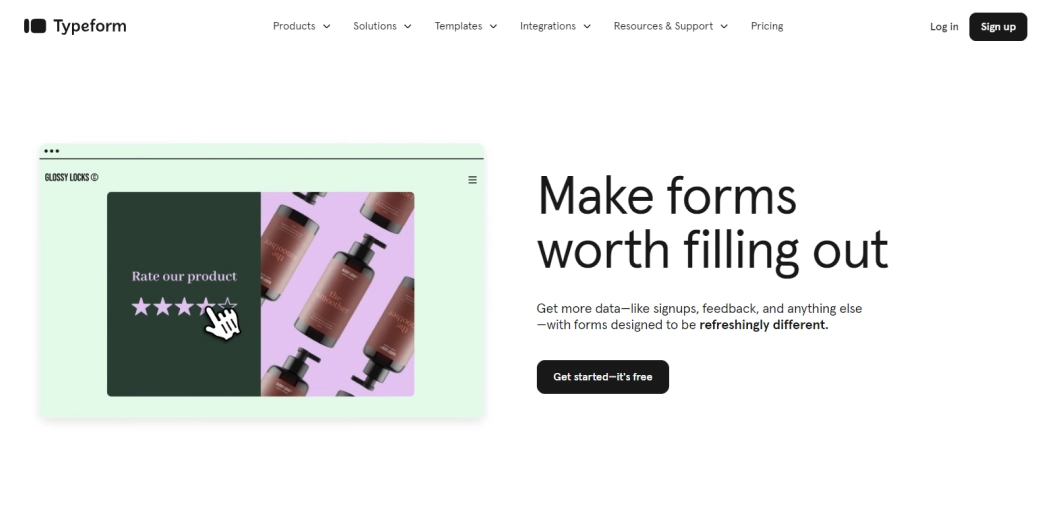Viewport: 1050px width, 525px height.
Task: Click the Glossy Locks brand logo
Action: pos(71,177)
